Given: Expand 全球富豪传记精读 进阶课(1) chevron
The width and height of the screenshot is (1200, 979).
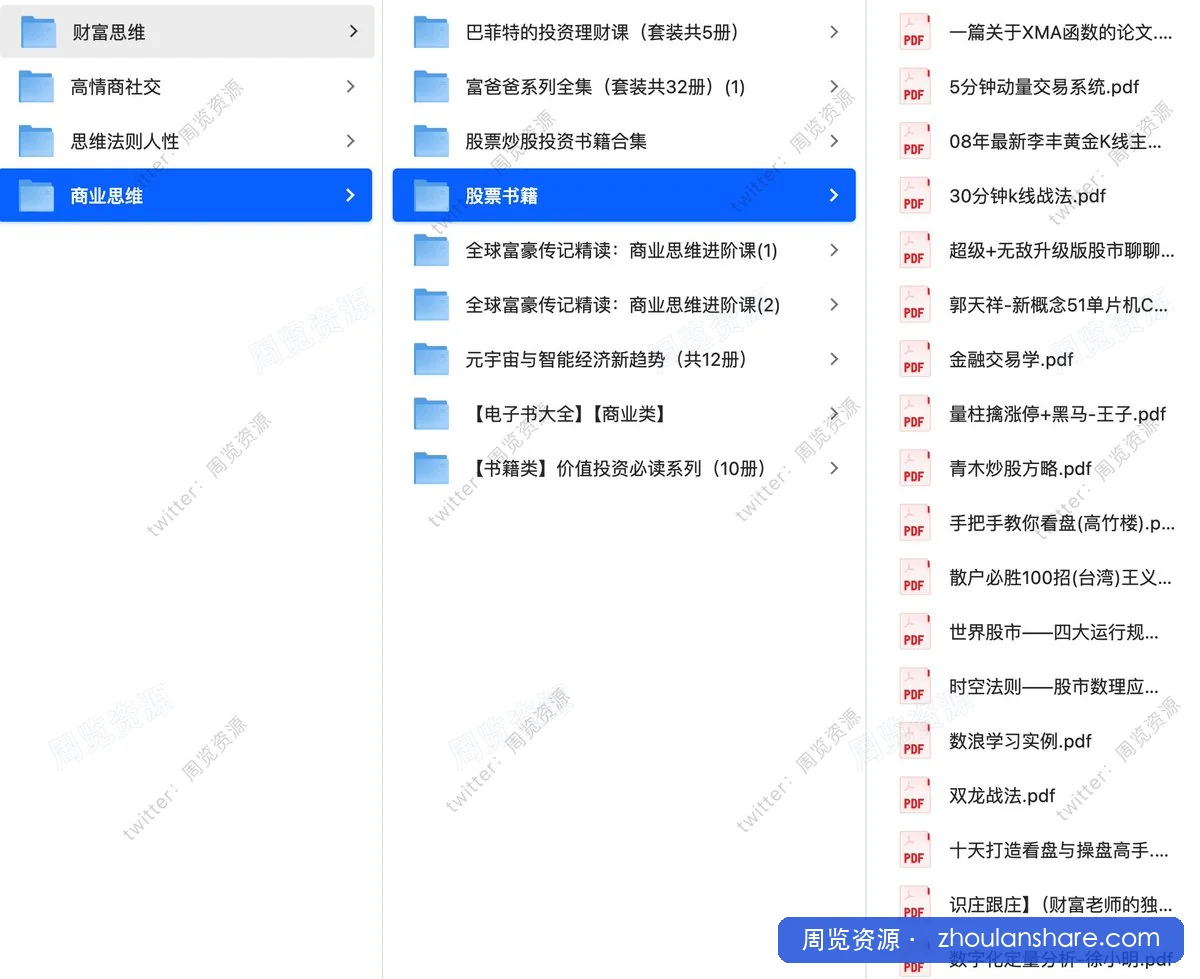Looking at the screenshot, I should pos(834,250).
